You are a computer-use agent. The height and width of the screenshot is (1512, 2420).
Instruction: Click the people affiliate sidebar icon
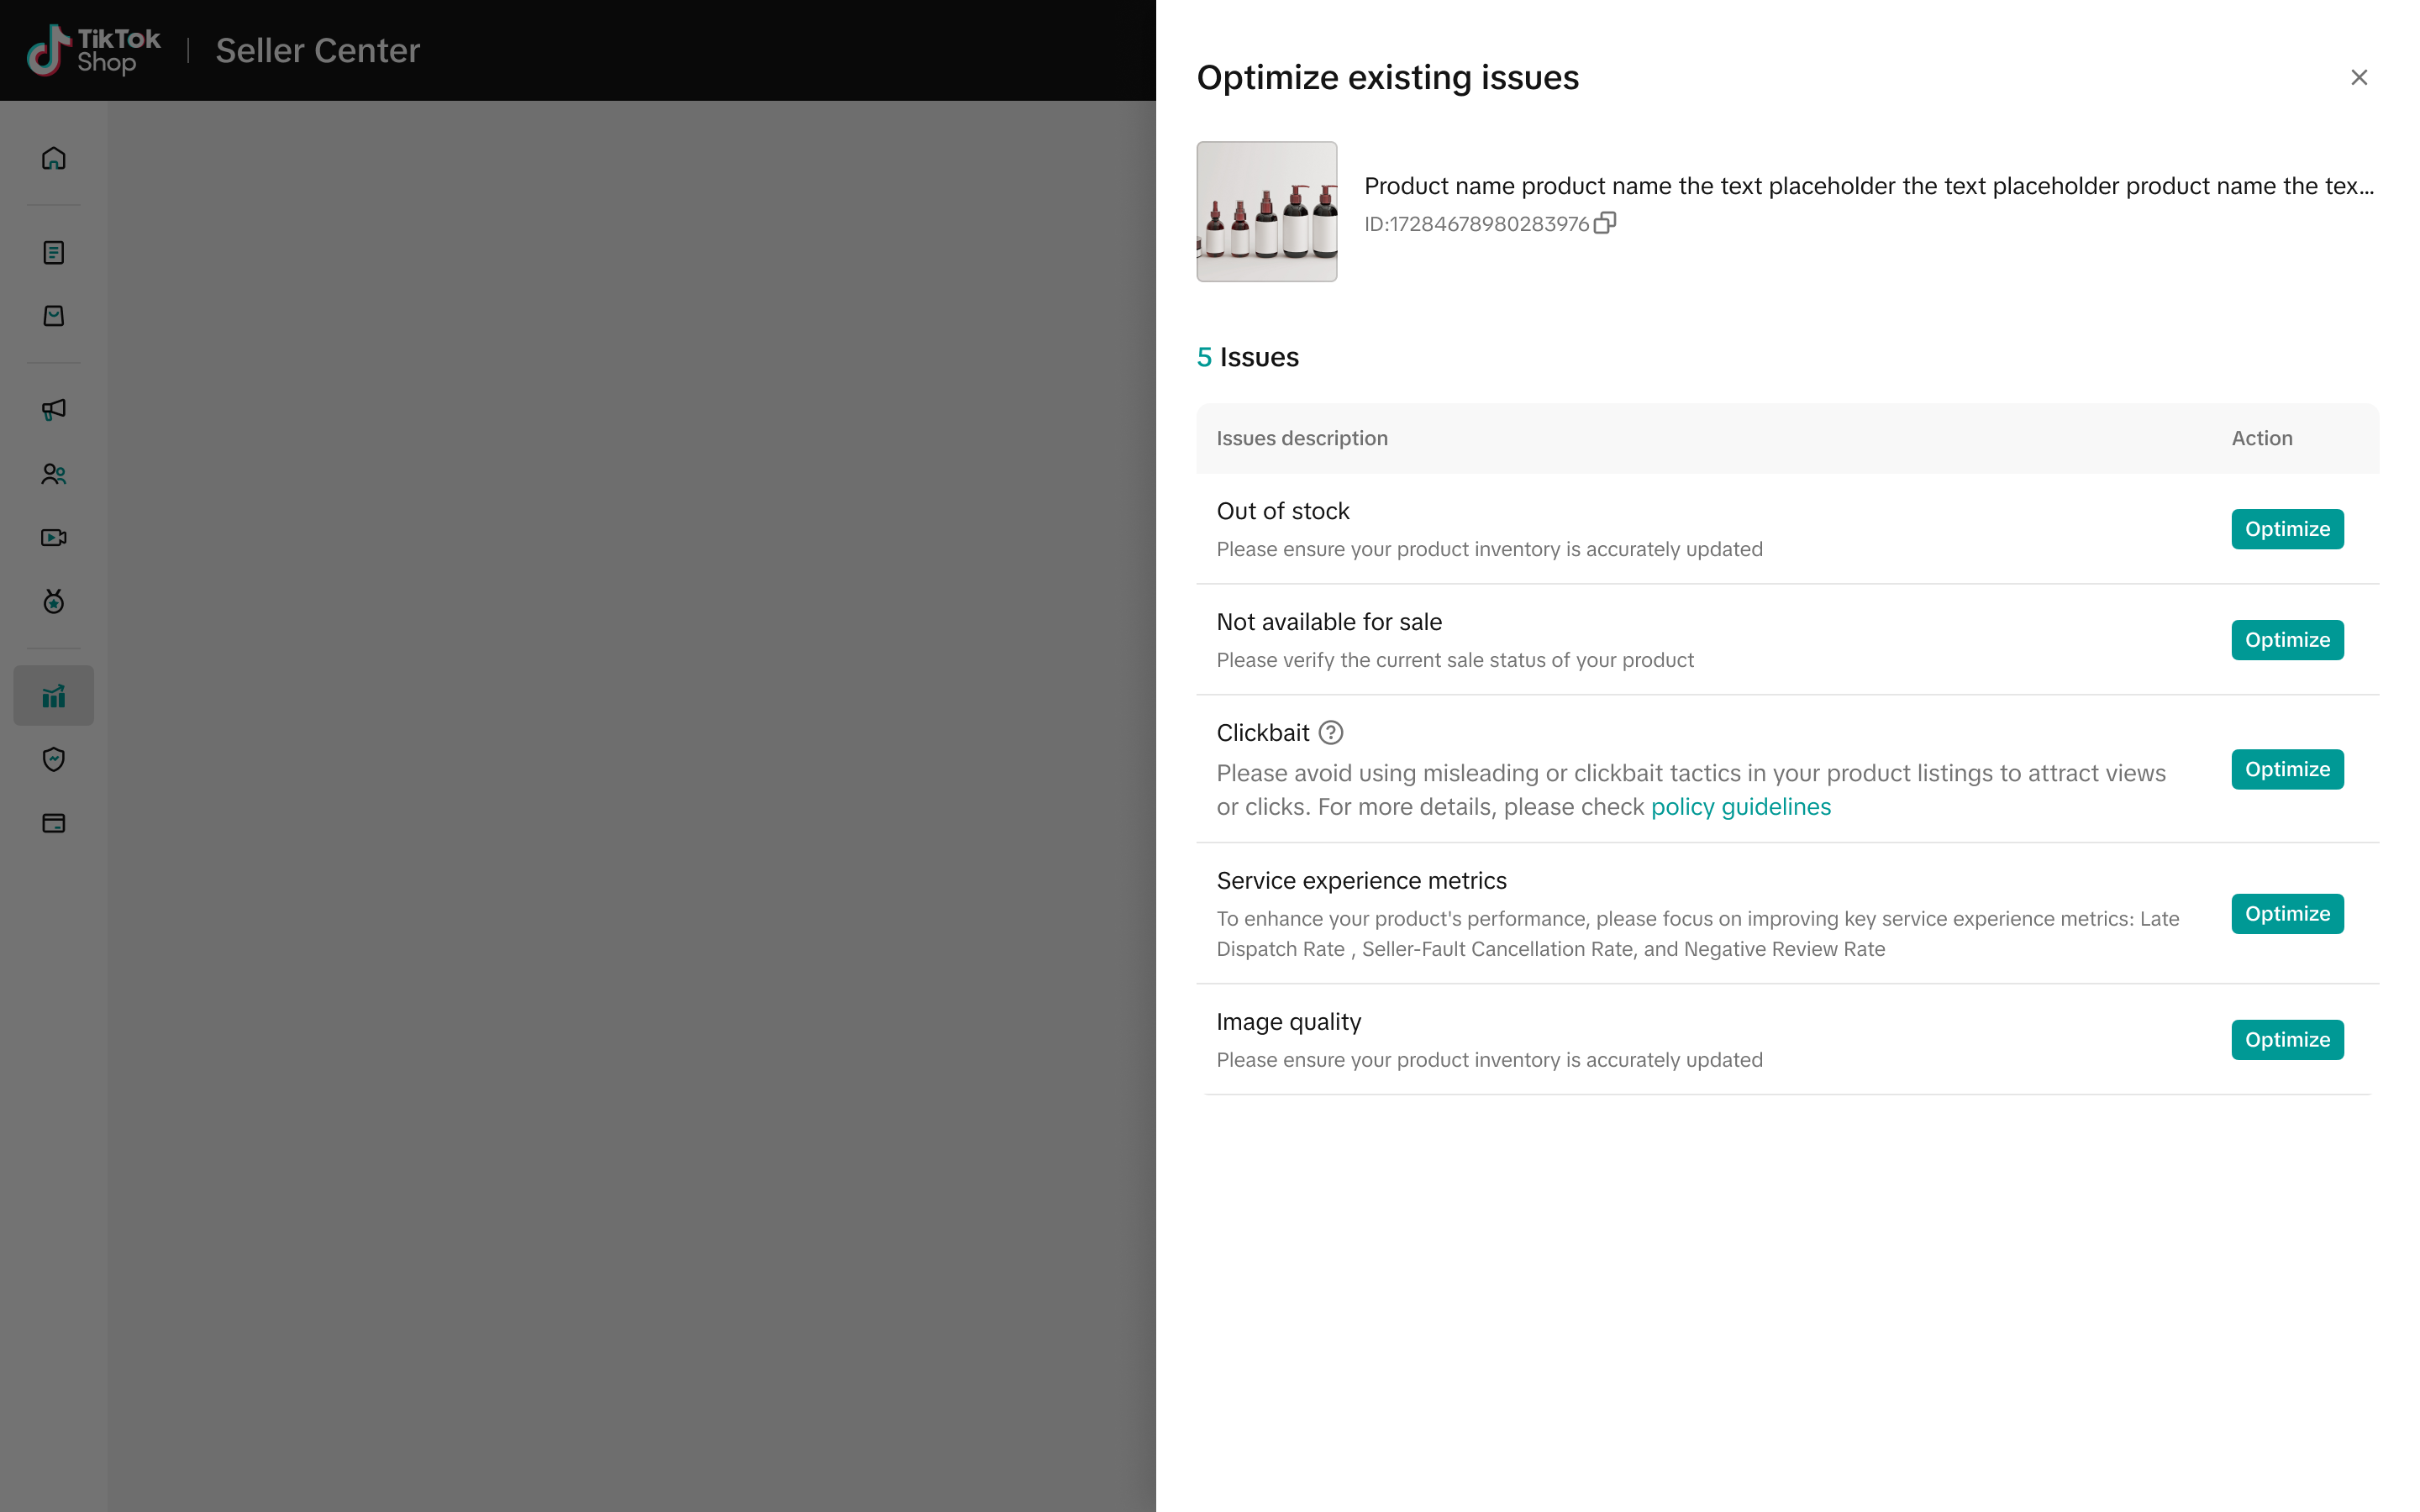(x=54, y=474)
